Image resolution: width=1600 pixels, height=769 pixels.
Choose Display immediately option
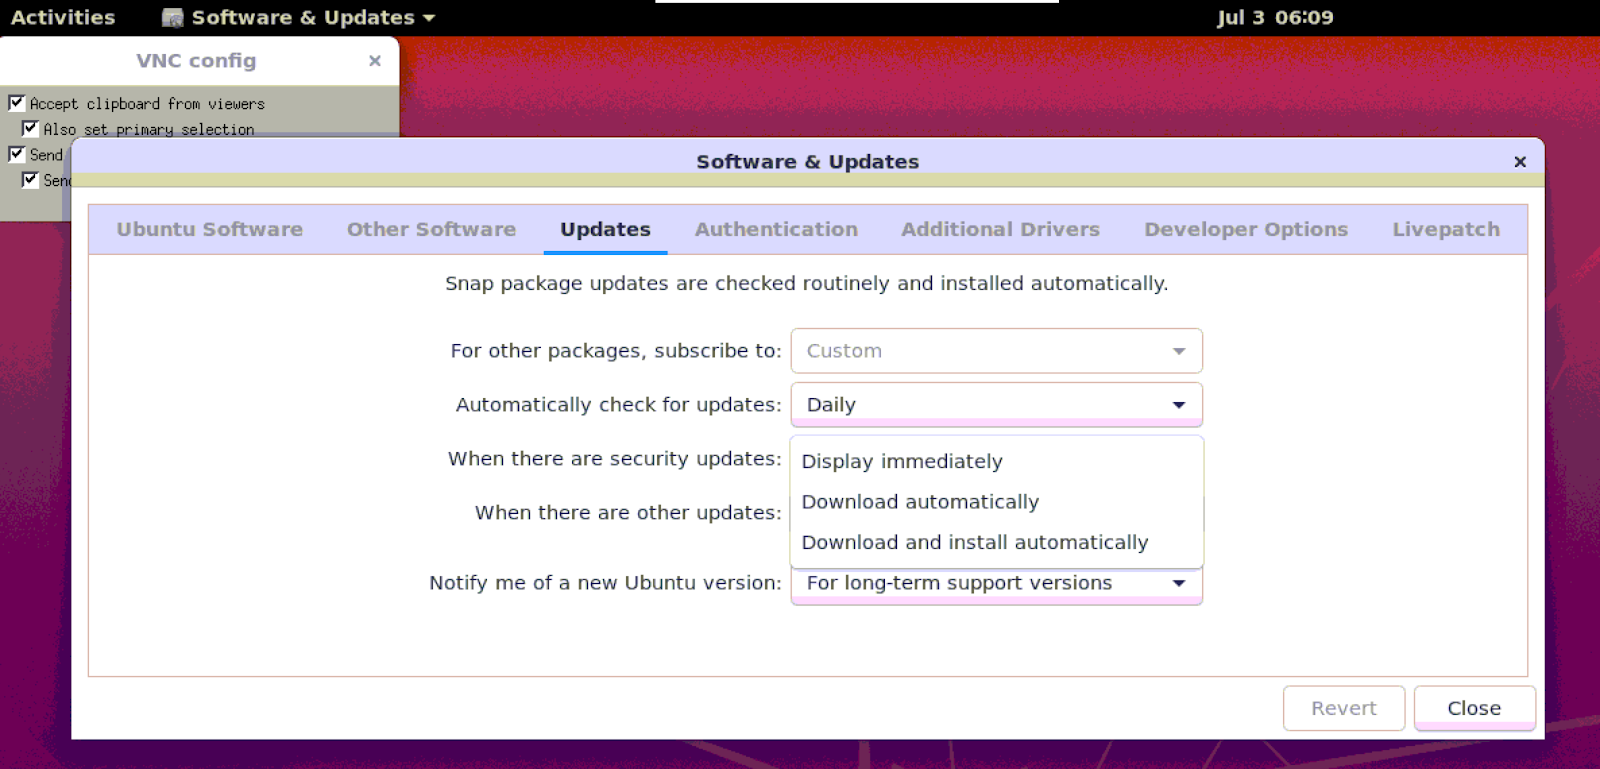(x=996, y=461)
